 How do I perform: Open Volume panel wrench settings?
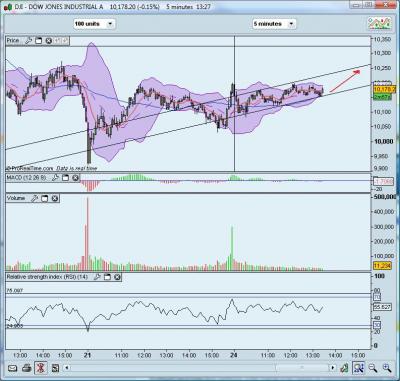point(34,198)
